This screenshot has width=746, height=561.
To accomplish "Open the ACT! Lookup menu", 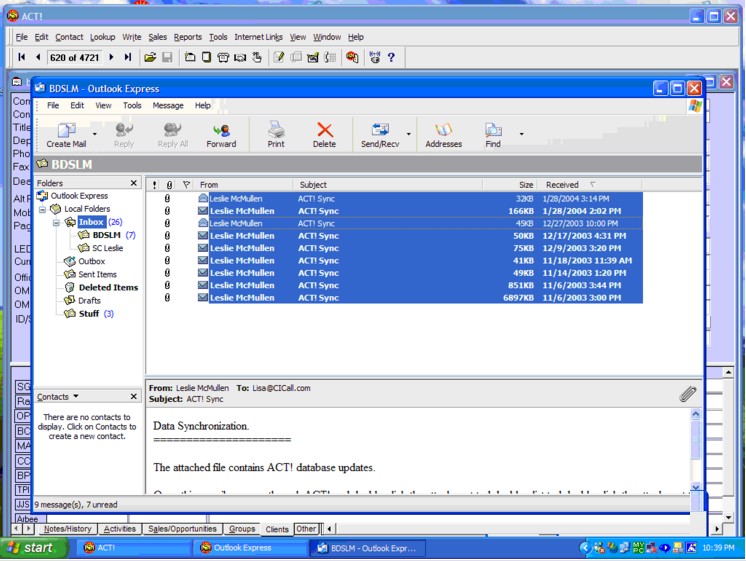I will (x=102, y=37).
